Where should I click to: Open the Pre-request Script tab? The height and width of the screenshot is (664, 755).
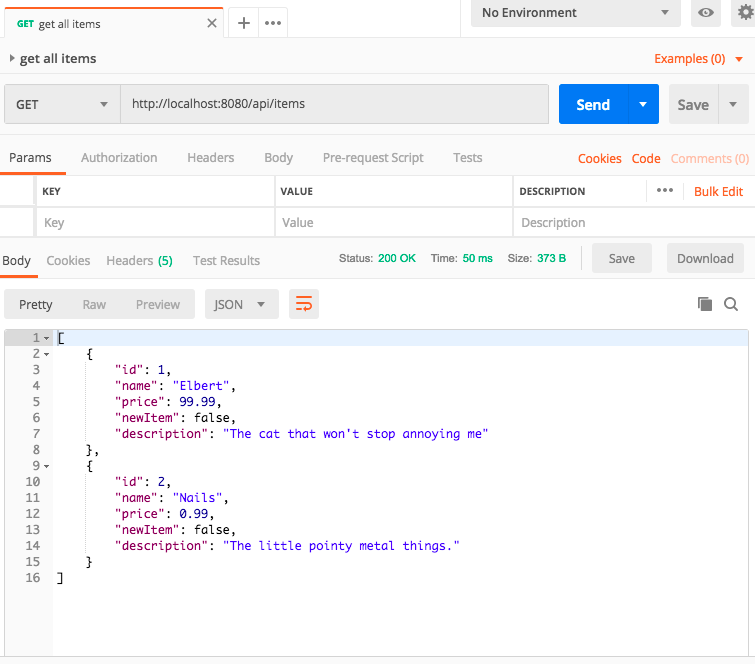[x=373, y=158]
